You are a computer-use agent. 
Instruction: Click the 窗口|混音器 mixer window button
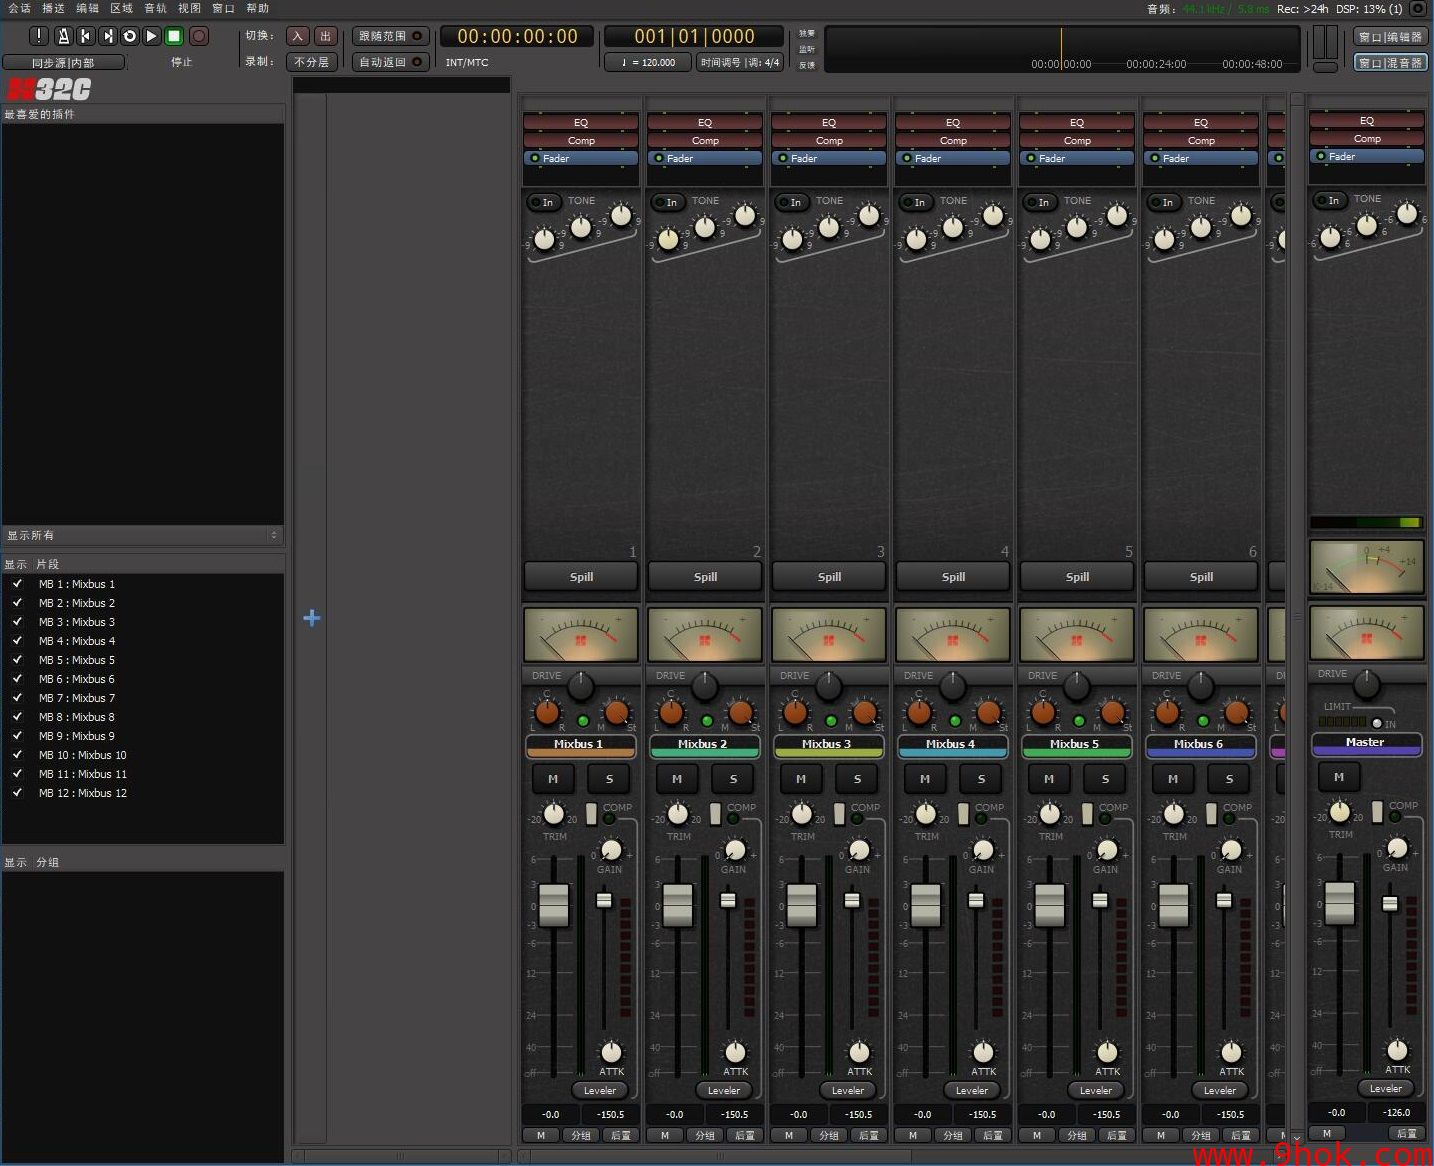tap(1390, 62)
